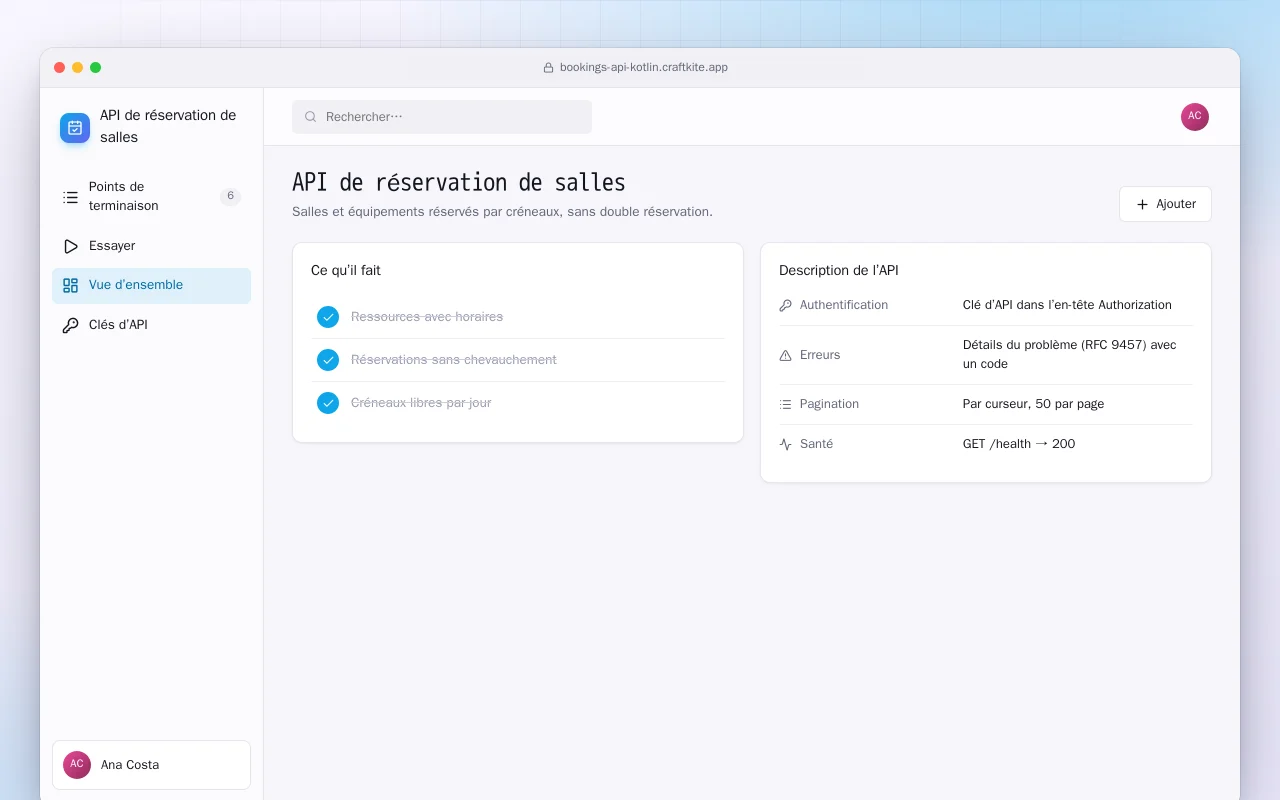Click the list icon next to Pagination
Viewport: 1280px width, 800px height.
tap(785, 404)
